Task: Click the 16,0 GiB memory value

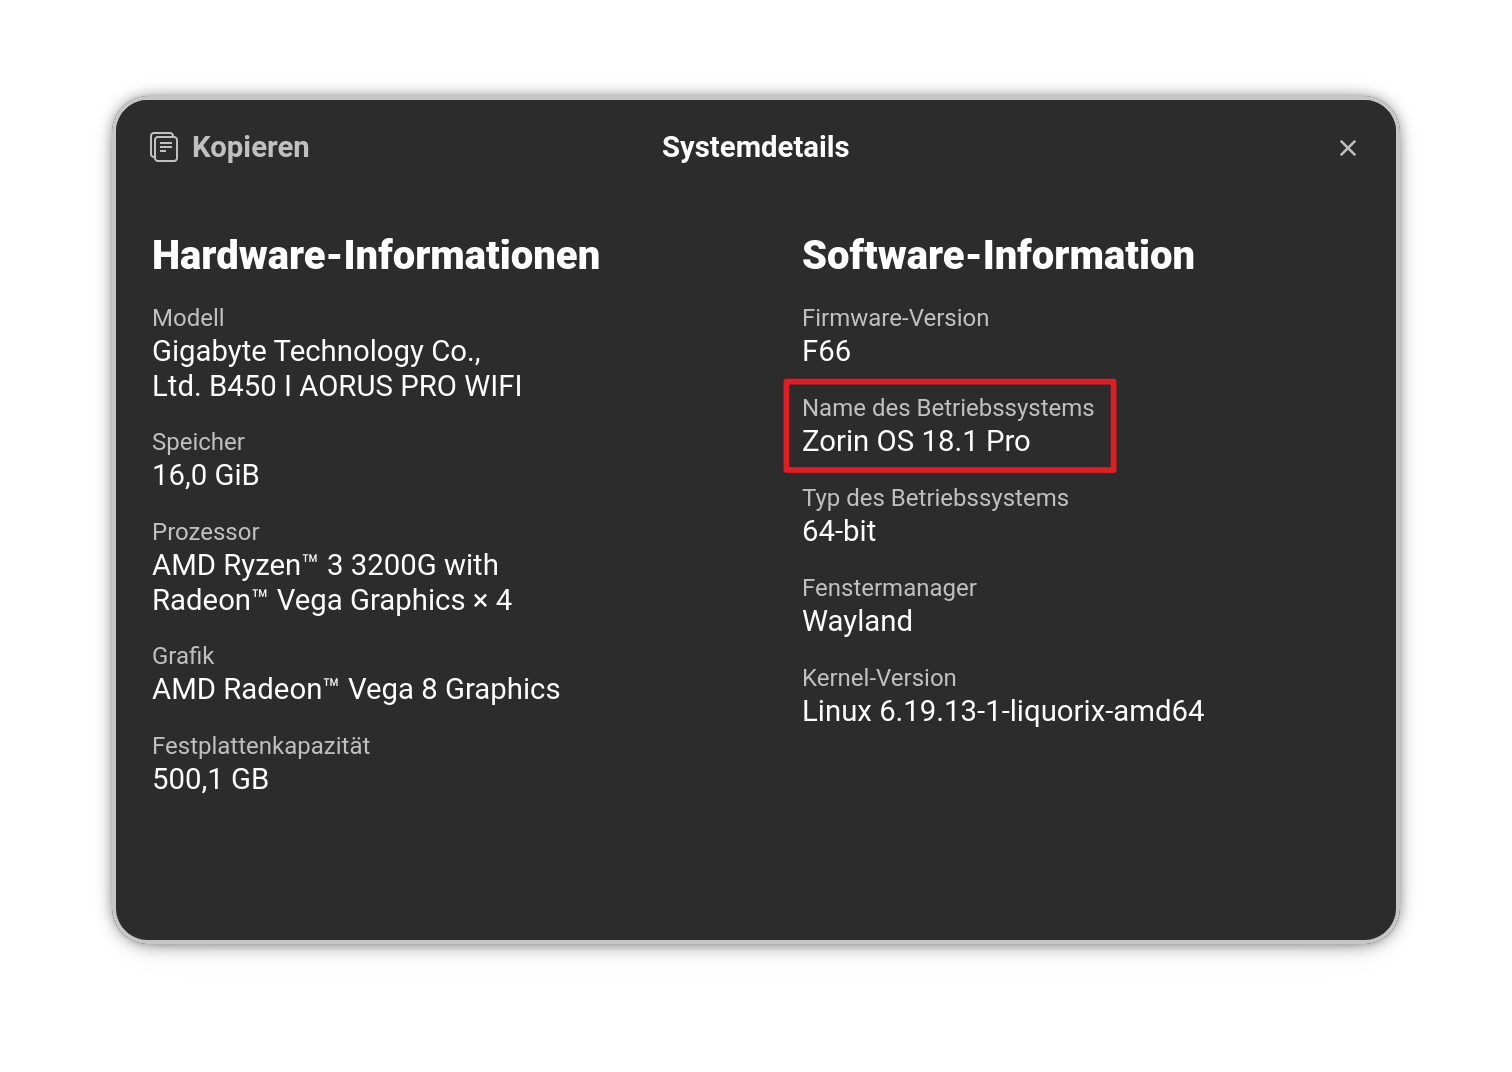Action: pos(205,475)
